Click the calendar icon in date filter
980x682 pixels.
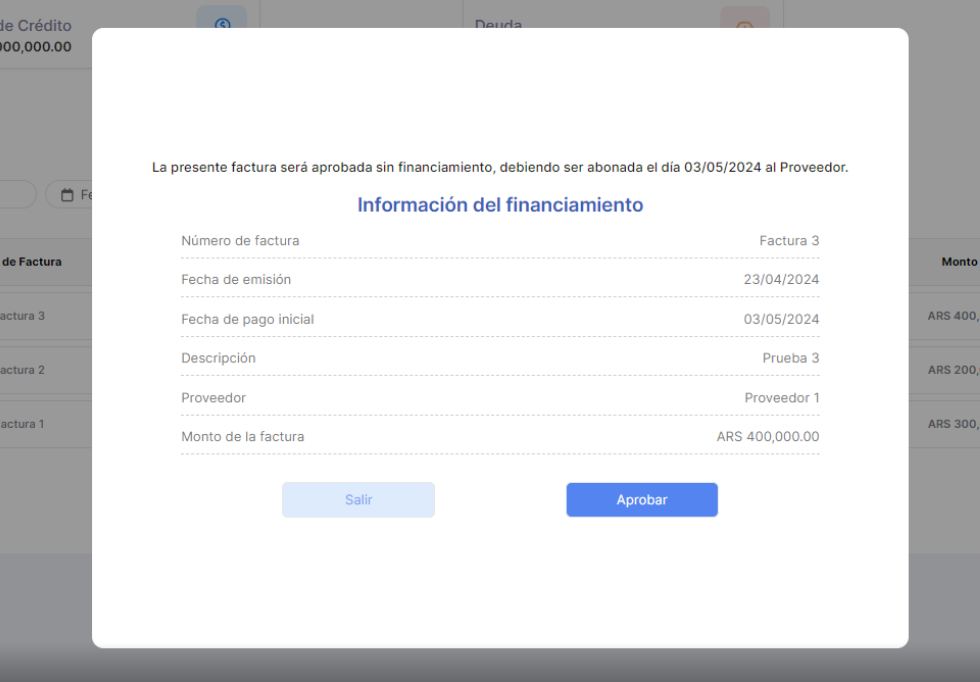point(68,195)
